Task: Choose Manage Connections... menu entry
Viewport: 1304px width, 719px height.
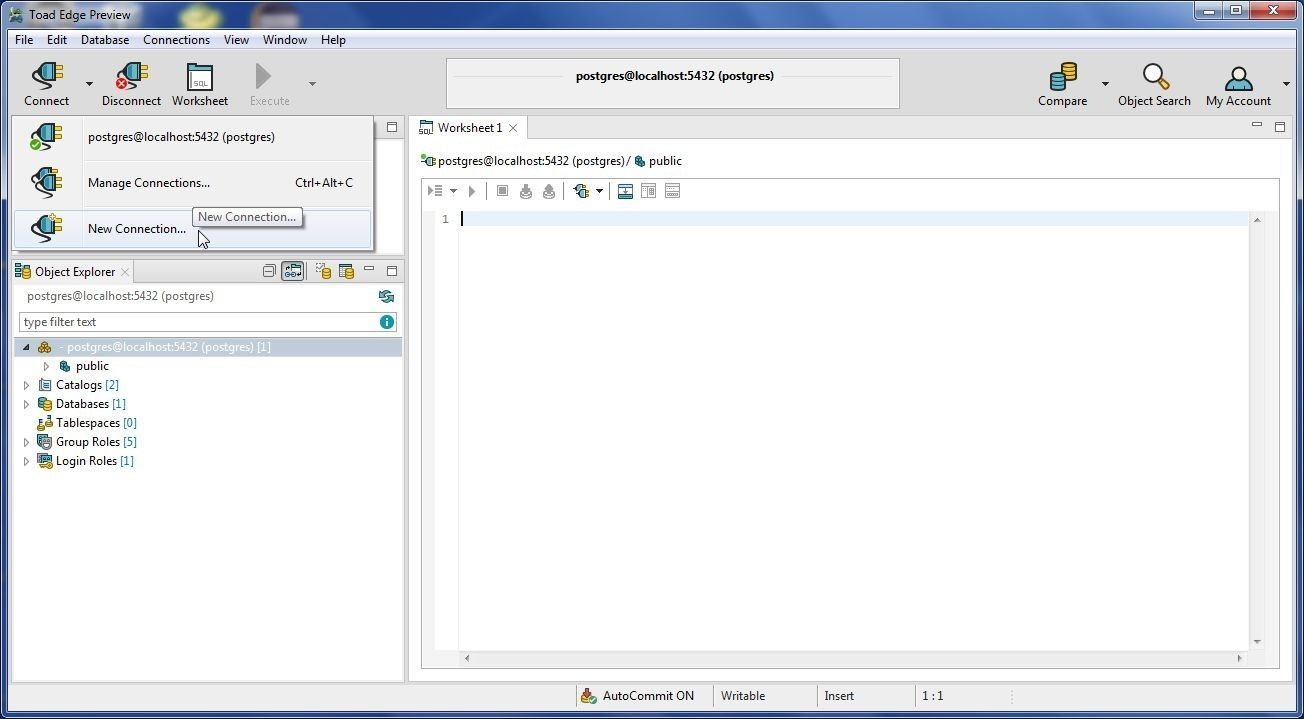Action: coord(192,183)
